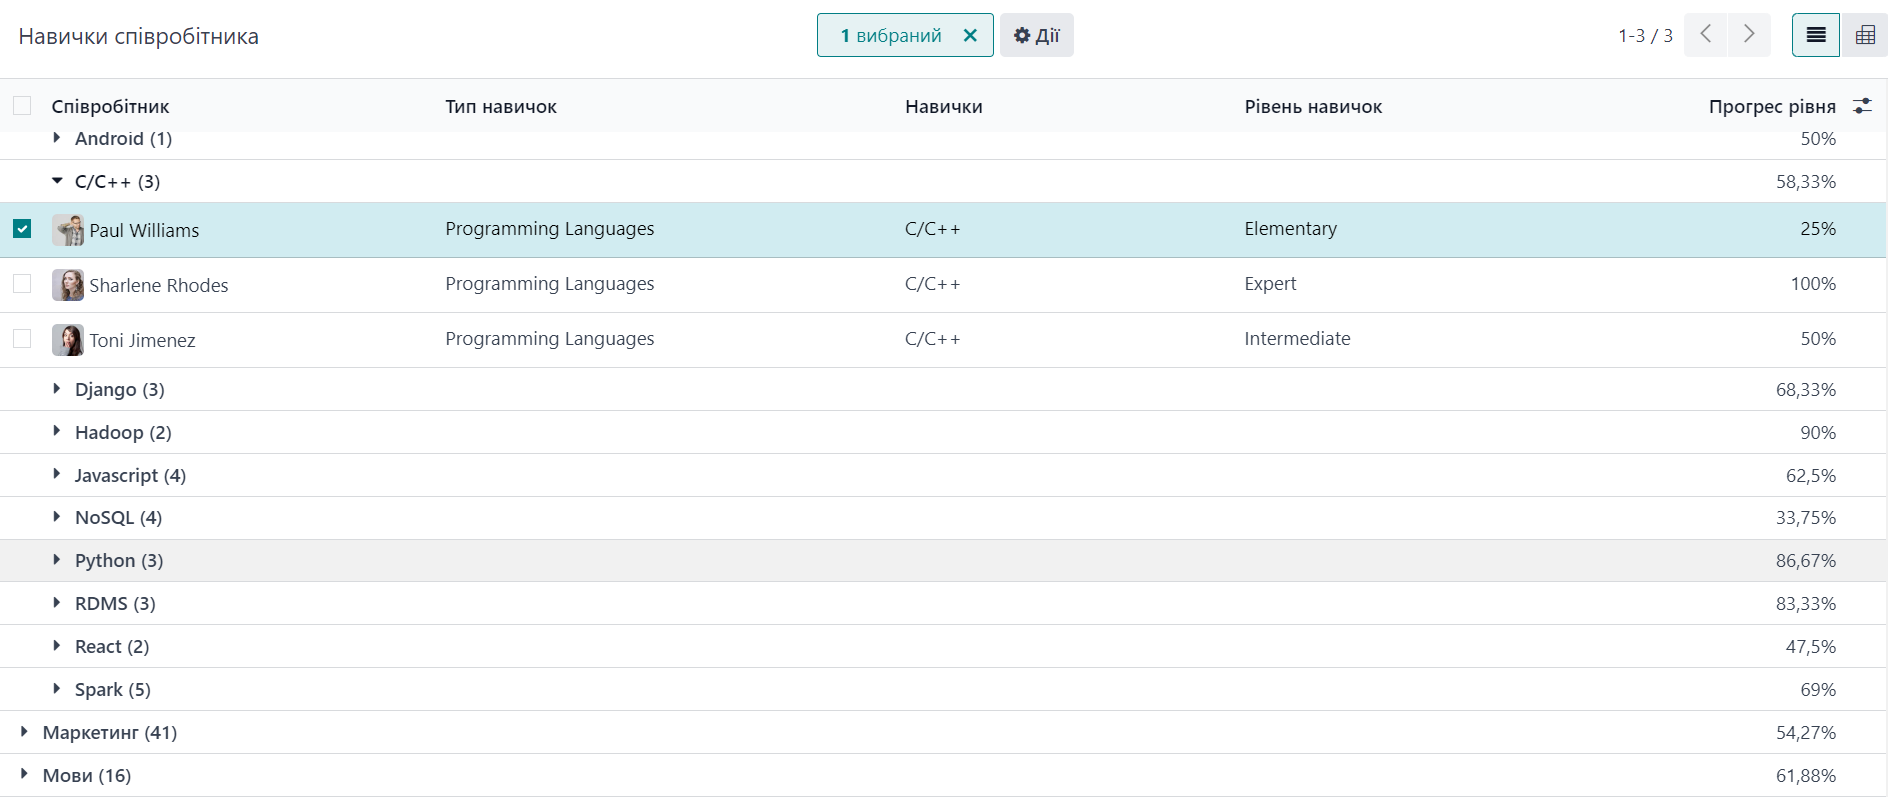1888x797 pixels.
Task: Sort by Рівень навичок column header
Action: tap(1312, 106)
